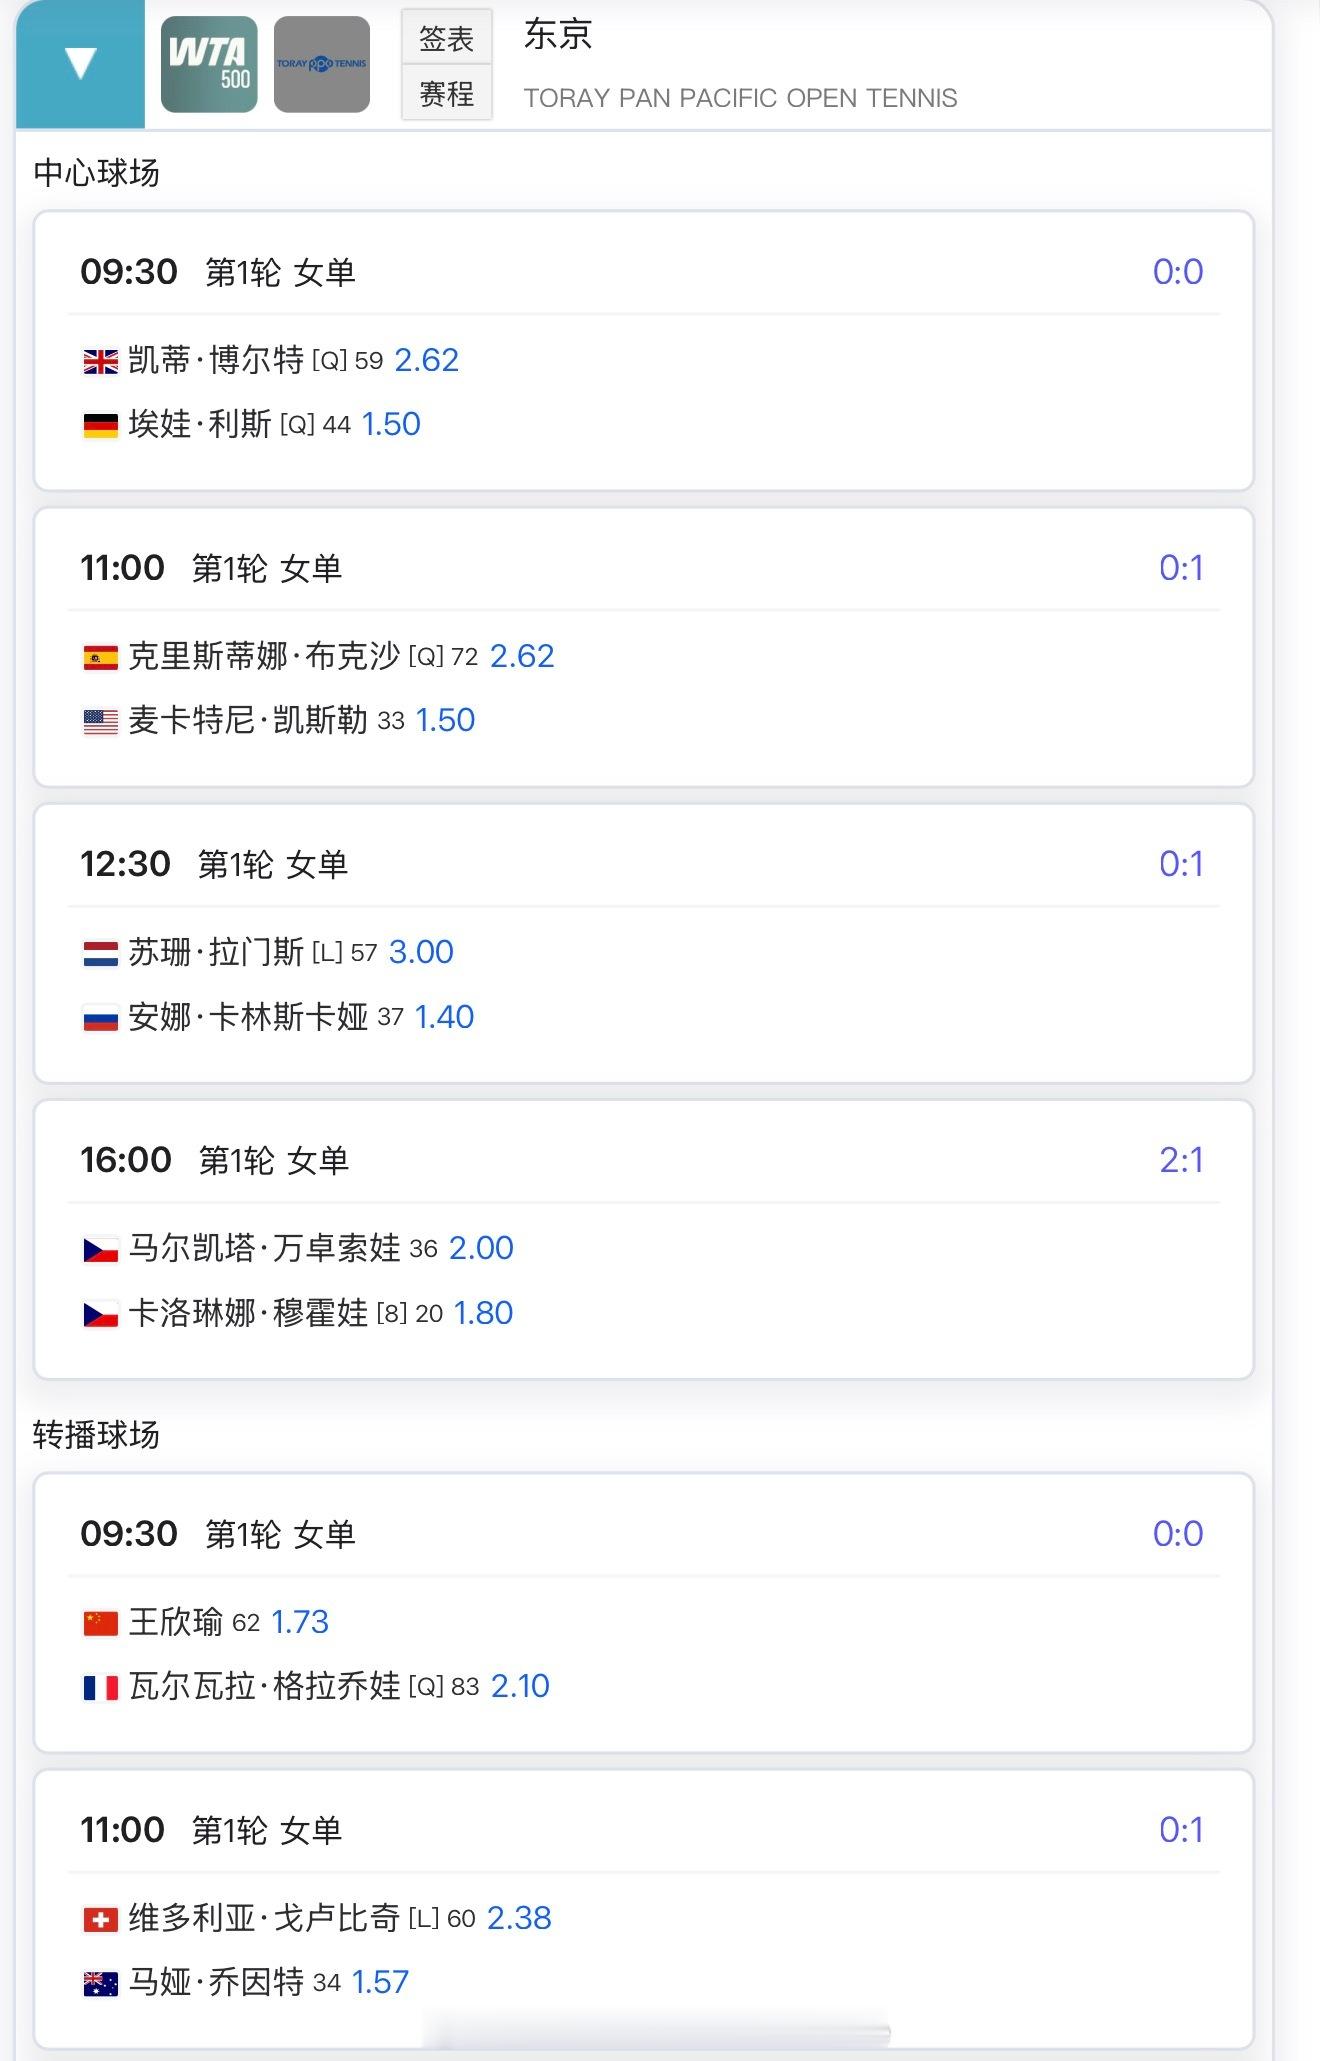This screenshot has width=1320, height=2061.
Task: Select the Australian flag beside 马娅·乔因特
Action: (x=100, y=1983)
